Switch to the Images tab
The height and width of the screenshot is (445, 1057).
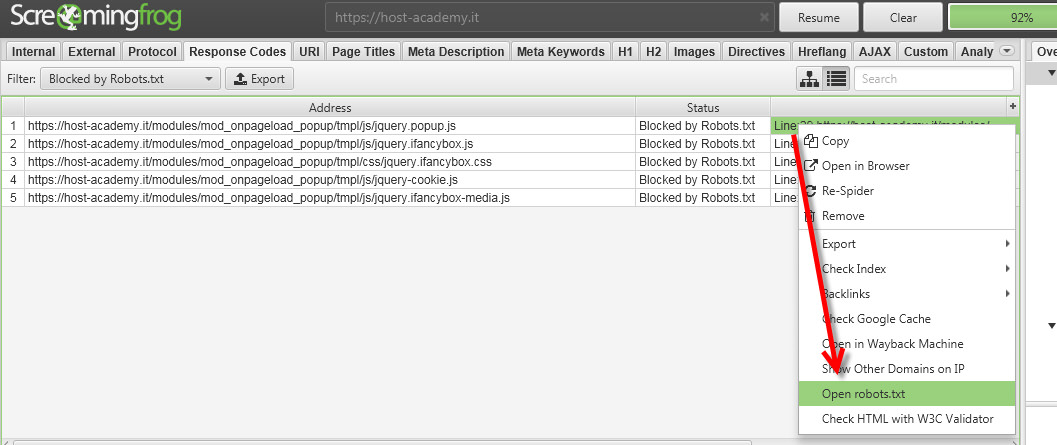pyautogui.click(x=694, y=51)
